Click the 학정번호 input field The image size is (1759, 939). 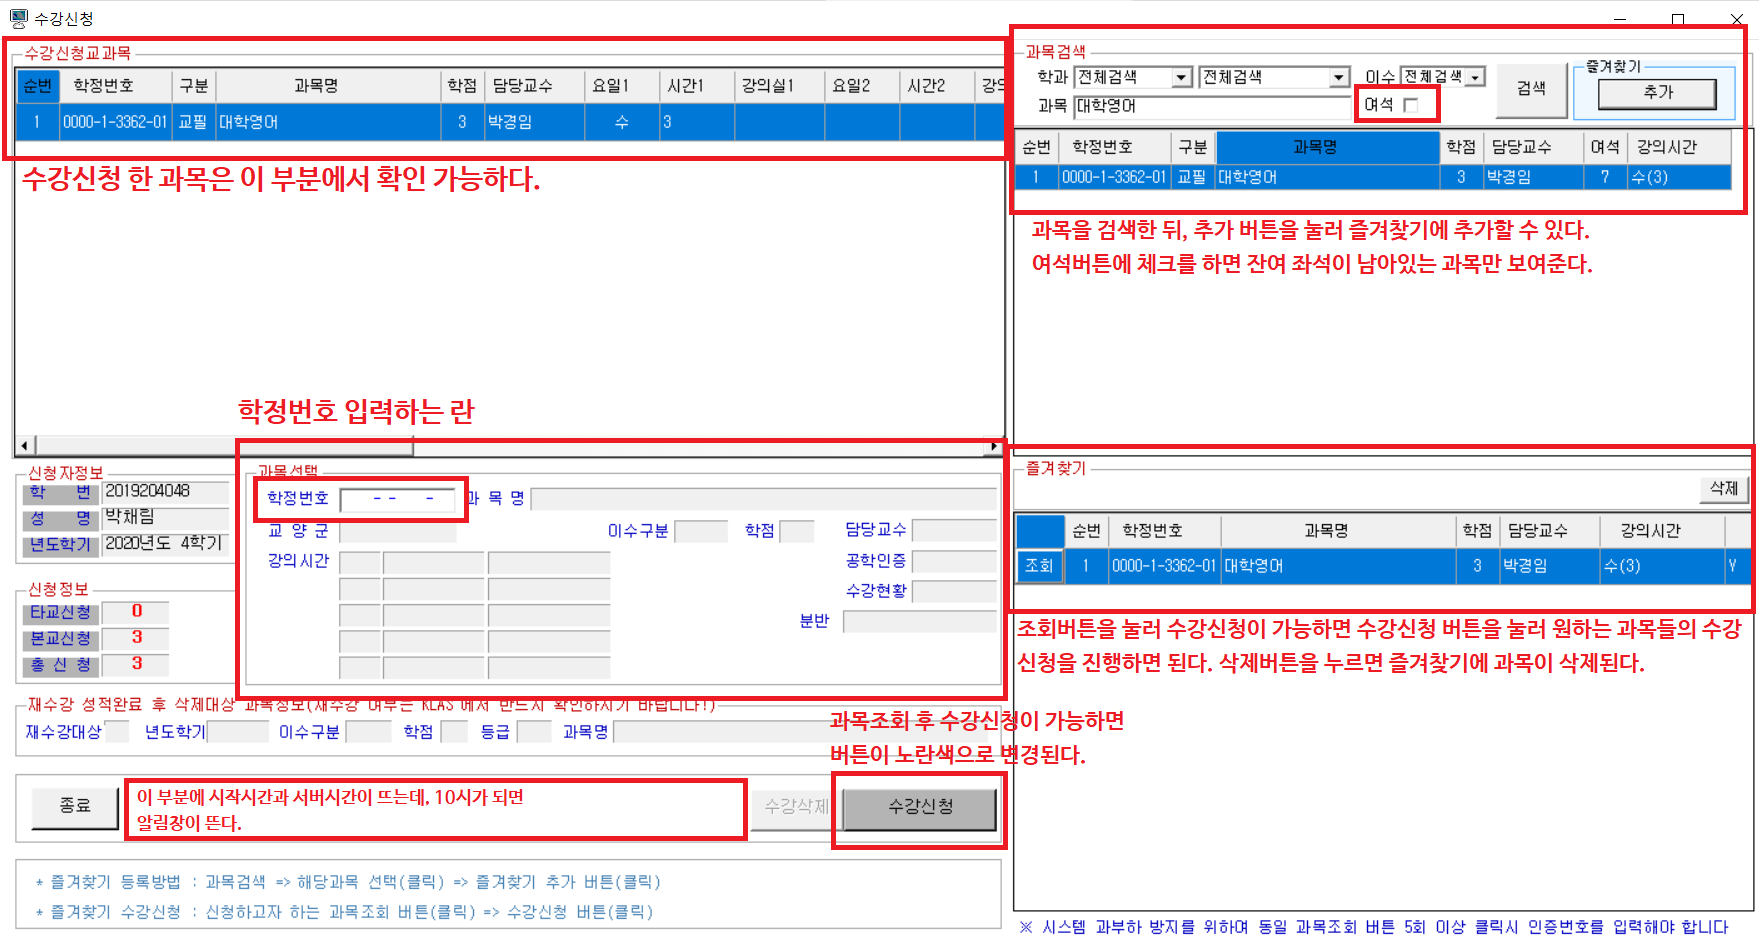pos(398,499)
